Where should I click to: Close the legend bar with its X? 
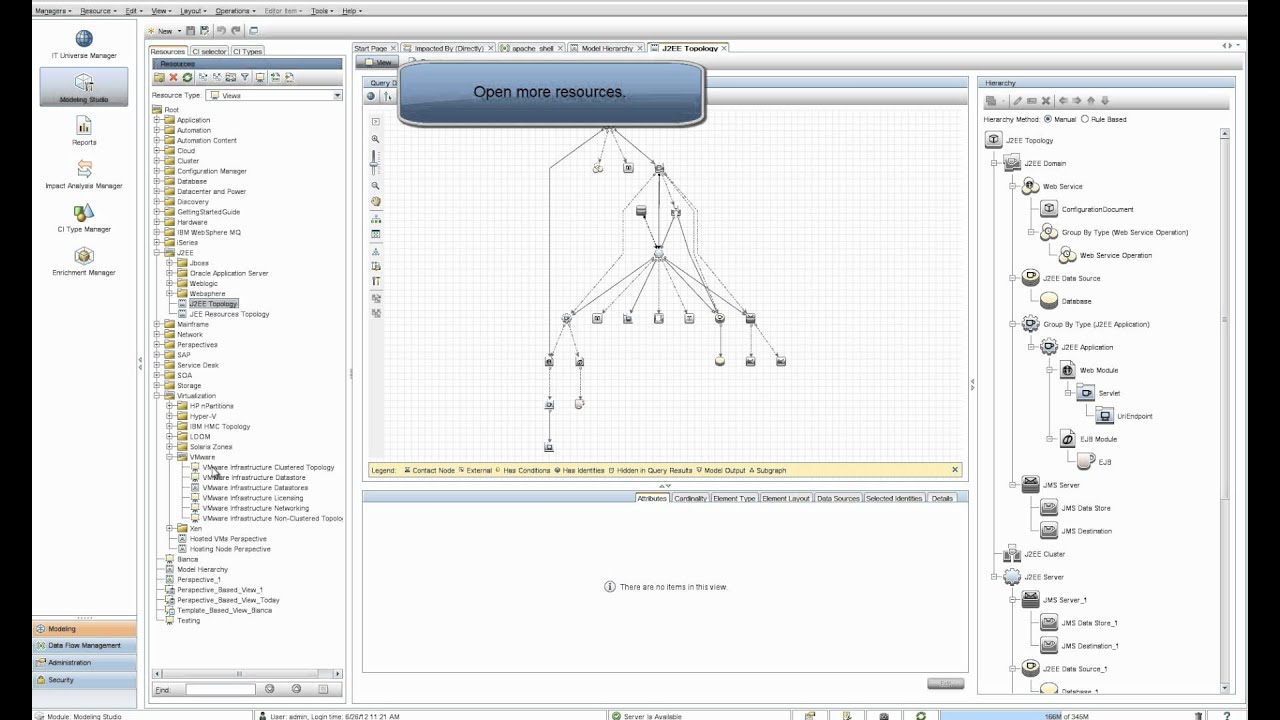955,470
